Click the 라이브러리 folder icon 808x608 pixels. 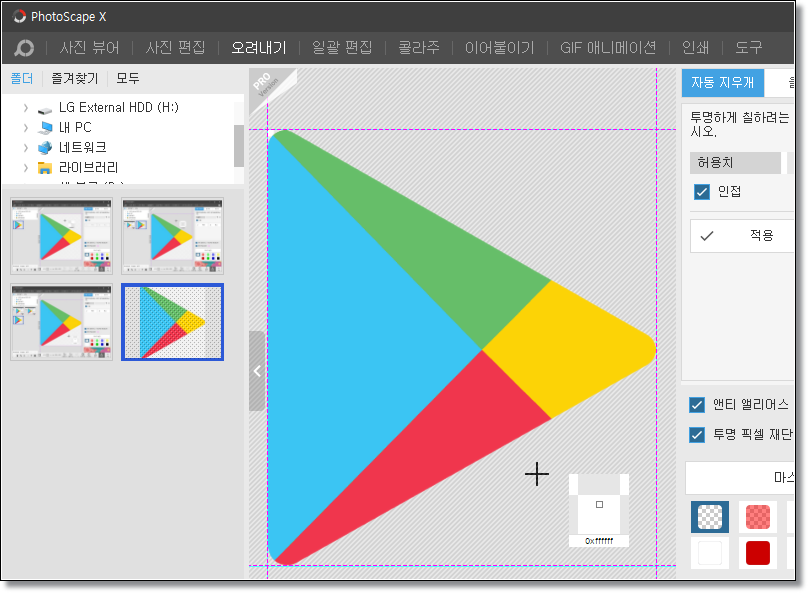coord(45,168)
